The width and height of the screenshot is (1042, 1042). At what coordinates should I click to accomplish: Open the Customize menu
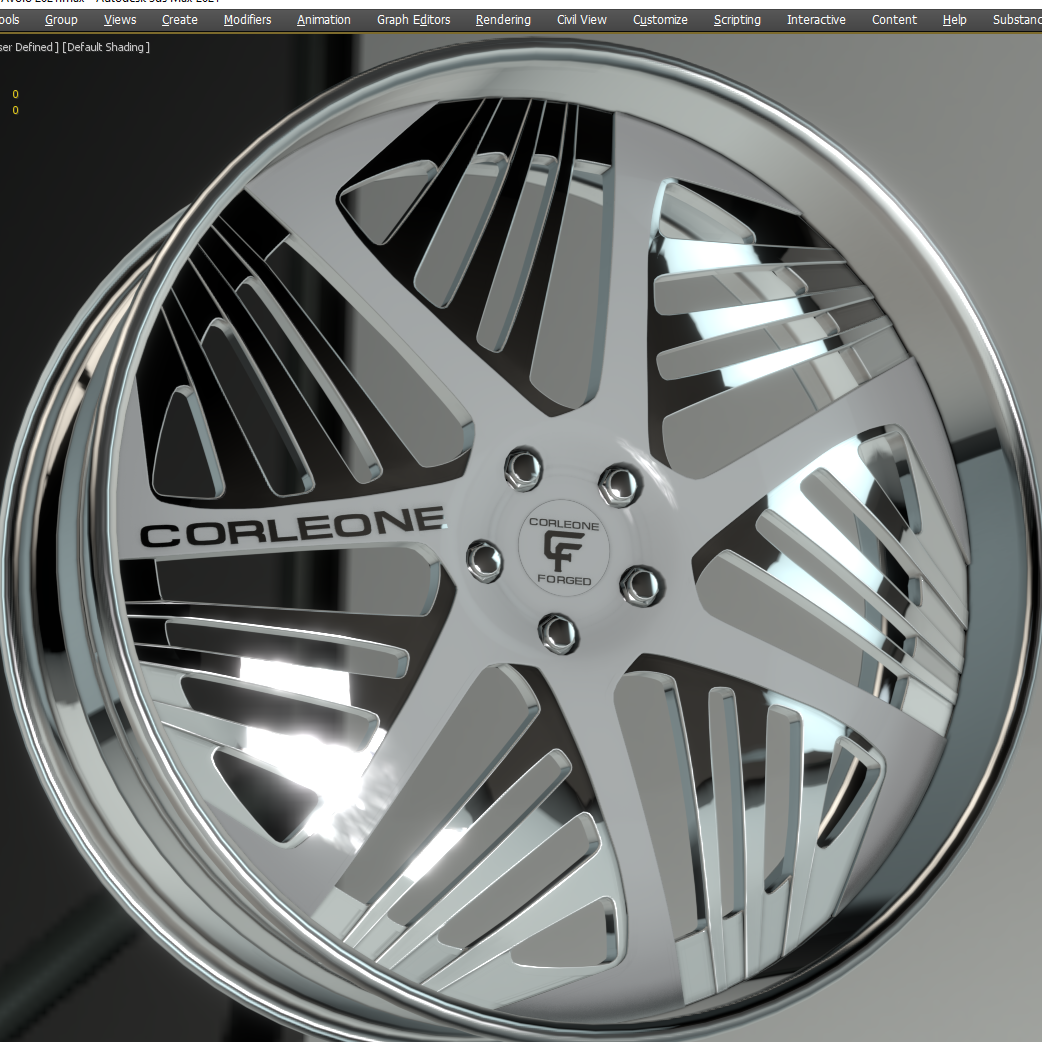tap(660, 20)
